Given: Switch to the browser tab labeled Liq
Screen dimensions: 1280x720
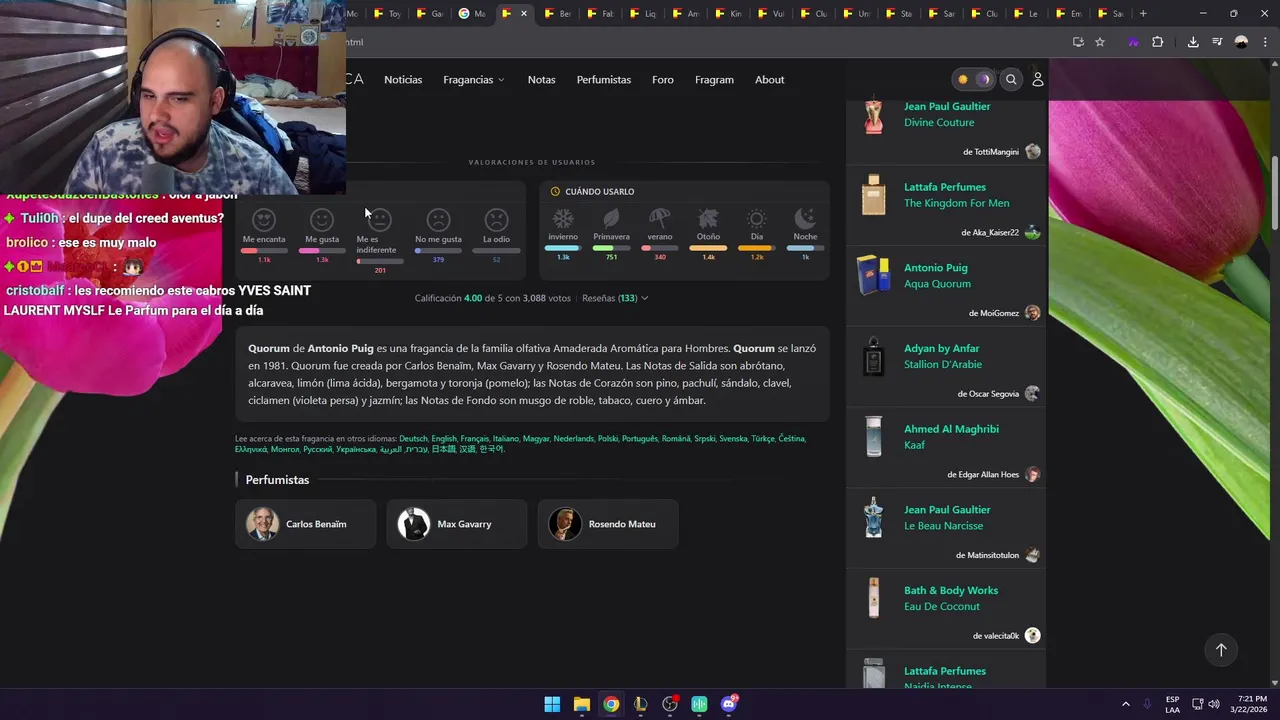Looking at the screenshot, I should [x=644, y=13].
